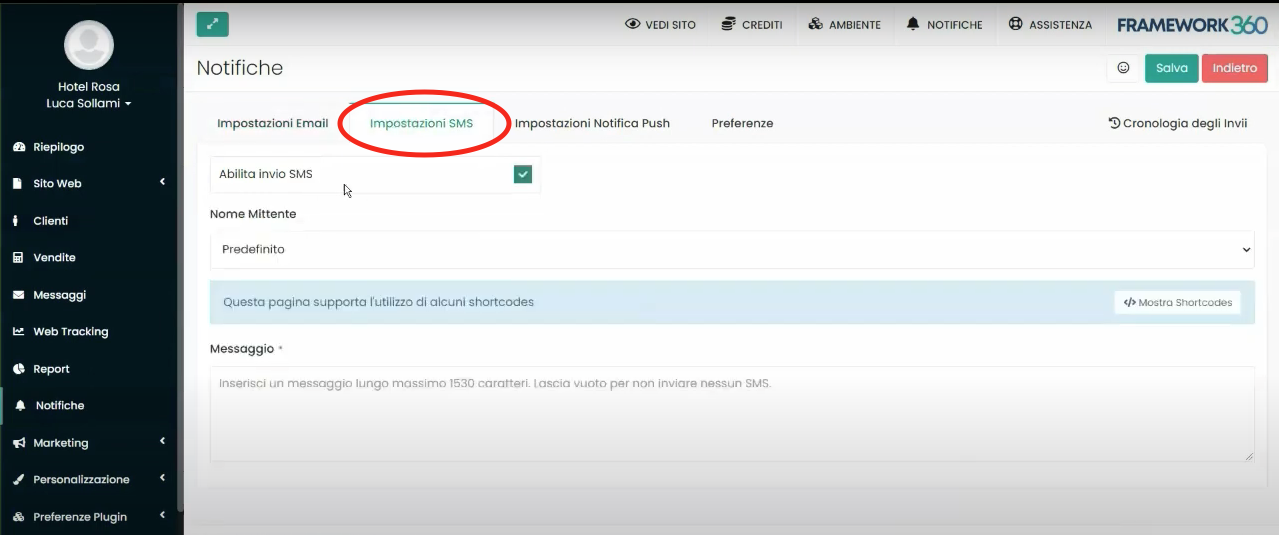Screen dimensions: 1279x535
Task: Click the red Indietro button
Action: click(x=1235, y=68)
